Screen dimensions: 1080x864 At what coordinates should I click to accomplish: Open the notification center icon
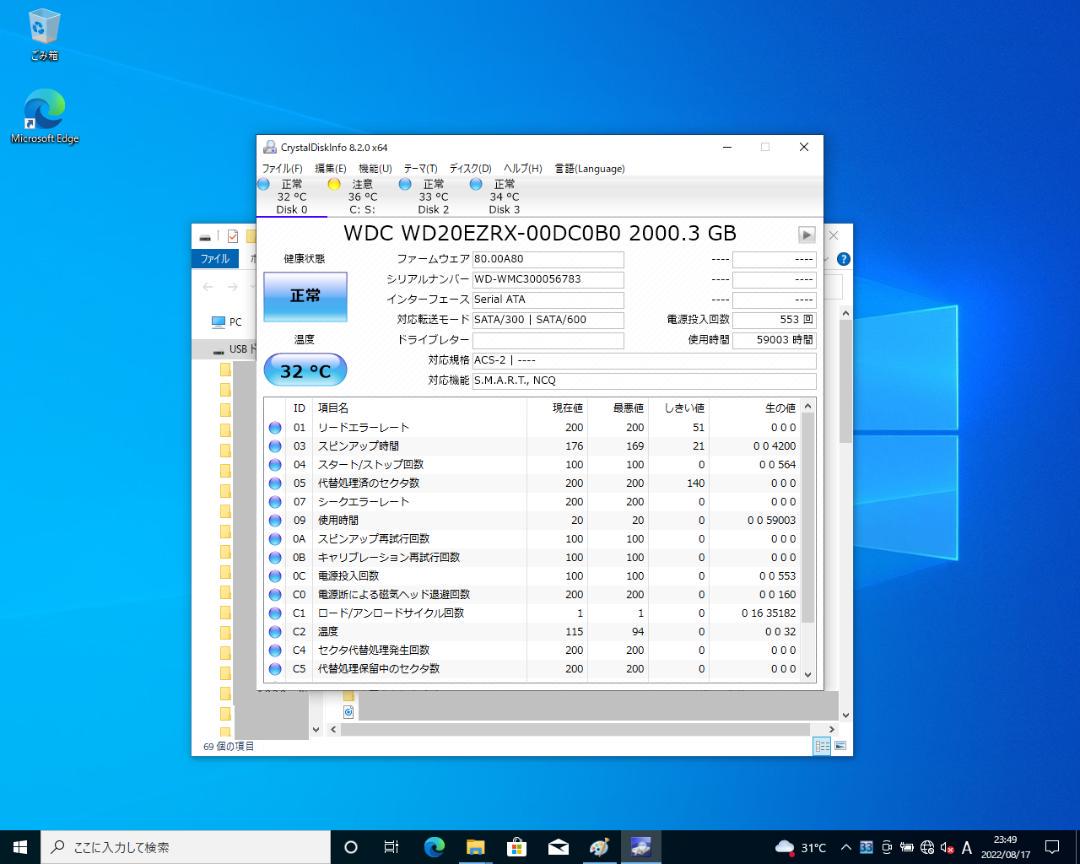[x=1052, y=847]
